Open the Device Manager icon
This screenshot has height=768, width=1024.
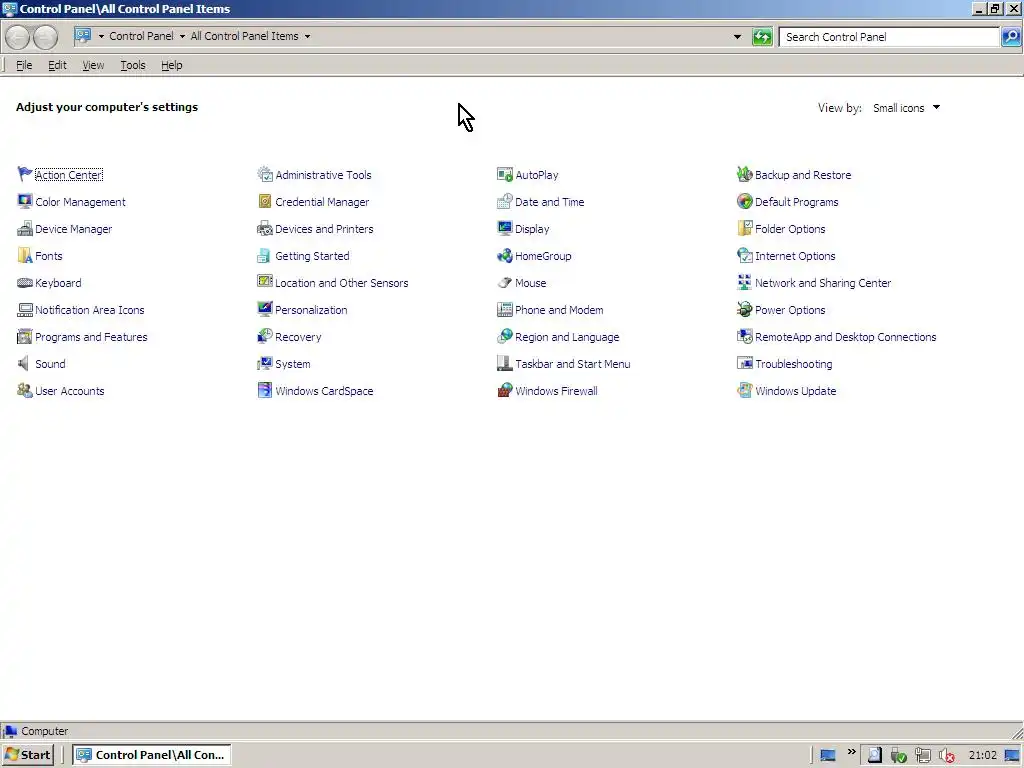25,229
